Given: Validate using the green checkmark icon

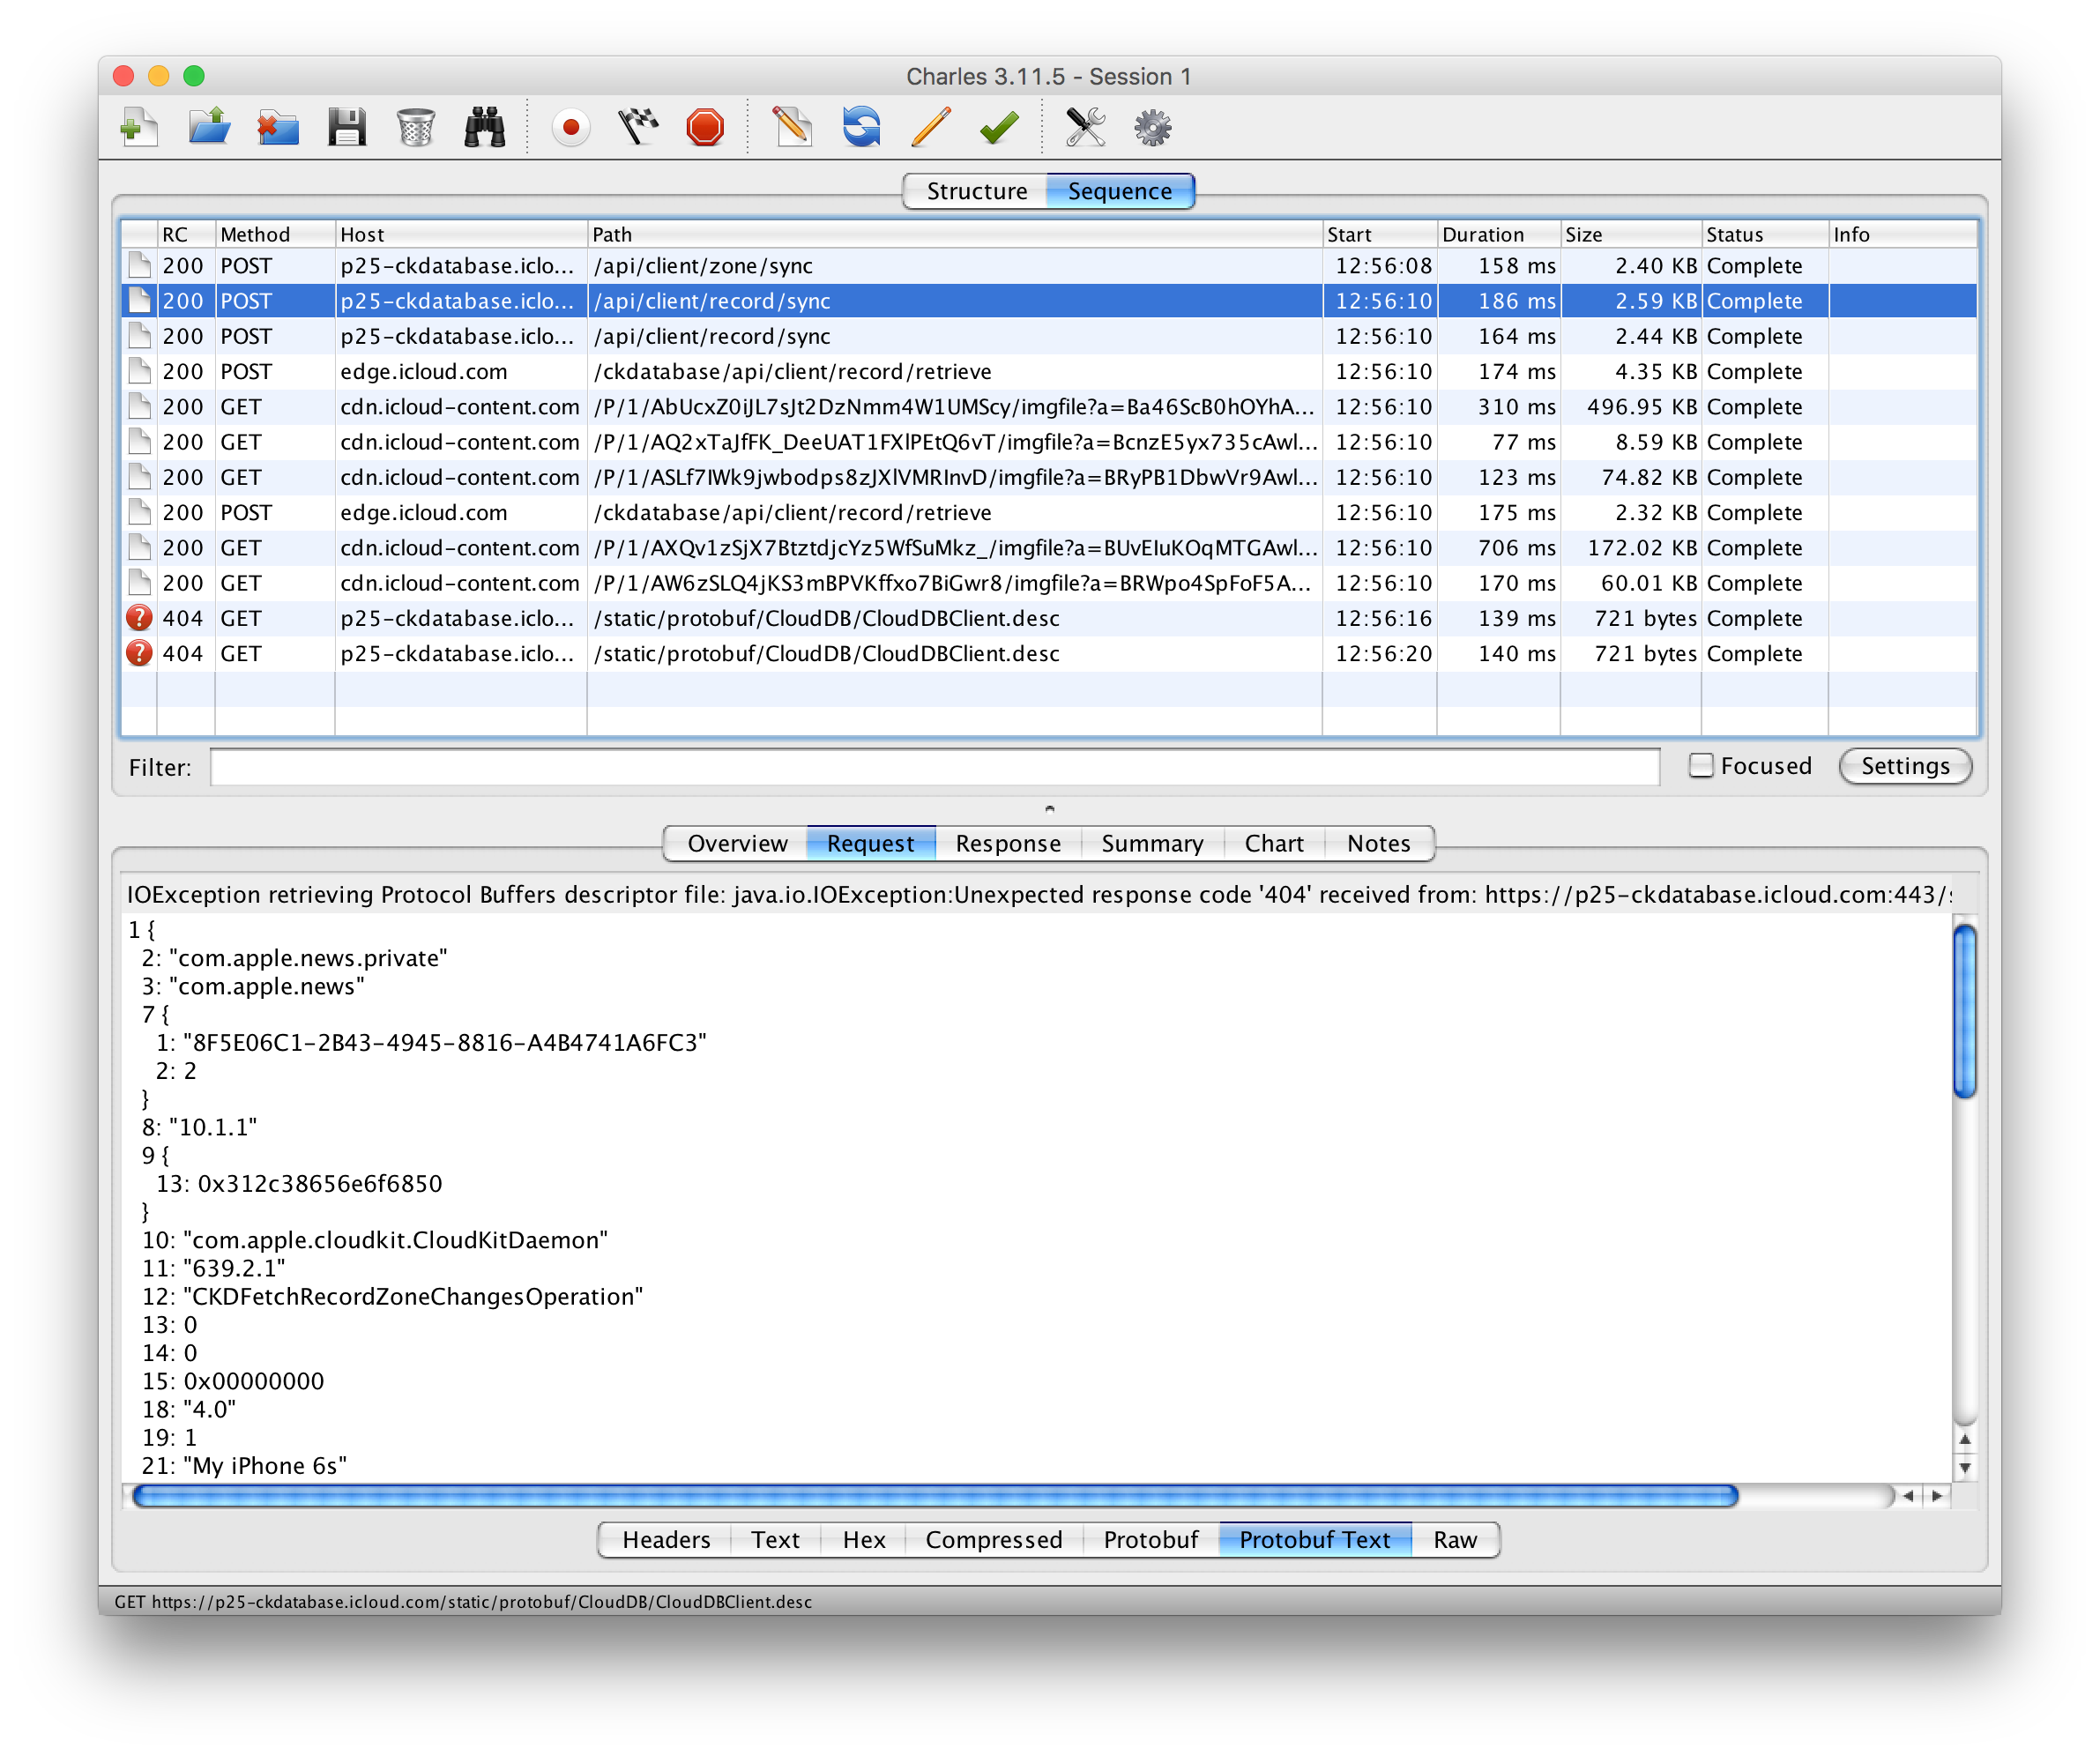Looking at the screenshot, I should click(x=999, y=127).
